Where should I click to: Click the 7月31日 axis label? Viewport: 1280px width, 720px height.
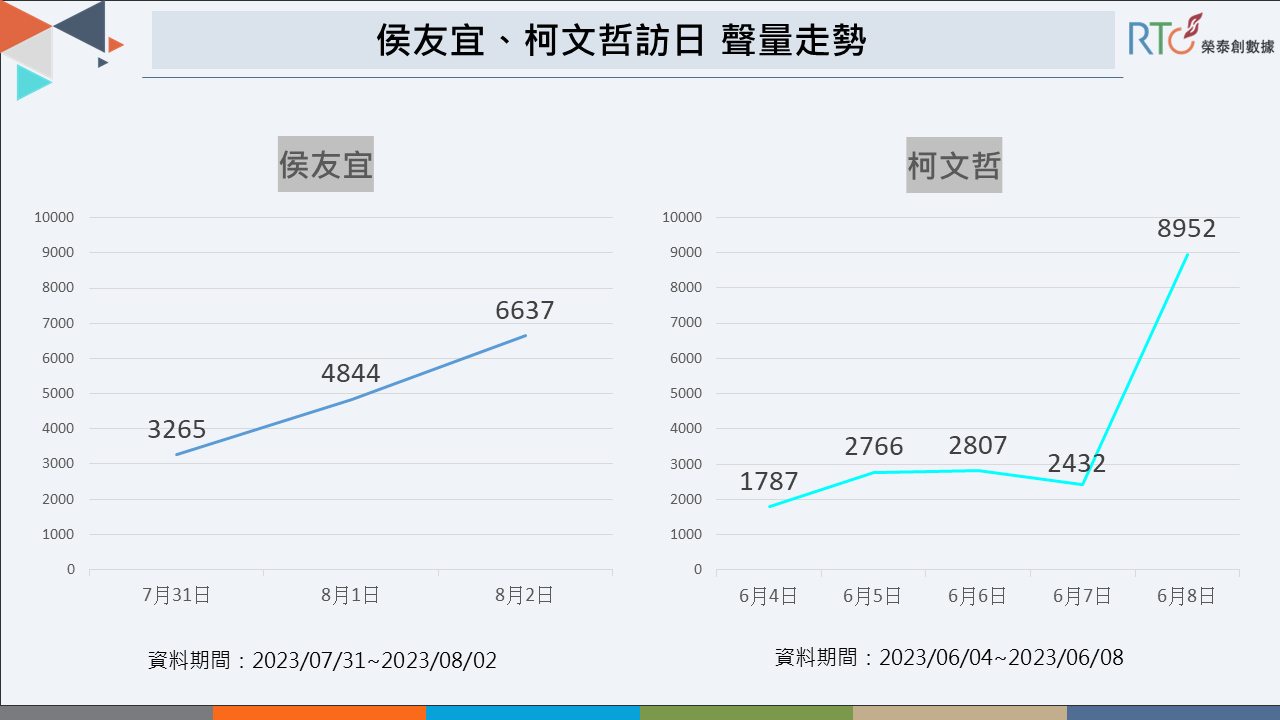coord(177,595)
